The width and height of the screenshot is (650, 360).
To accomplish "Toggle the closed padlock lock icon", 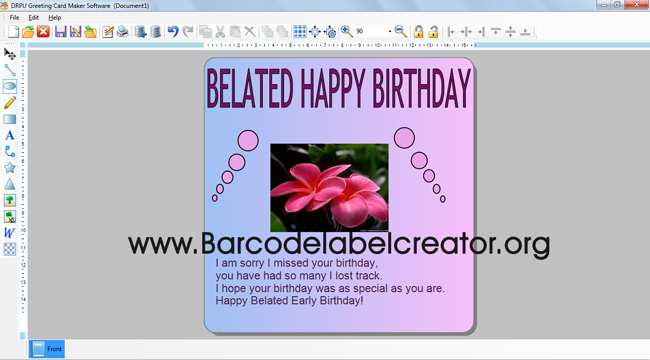I will click(418, 32).
